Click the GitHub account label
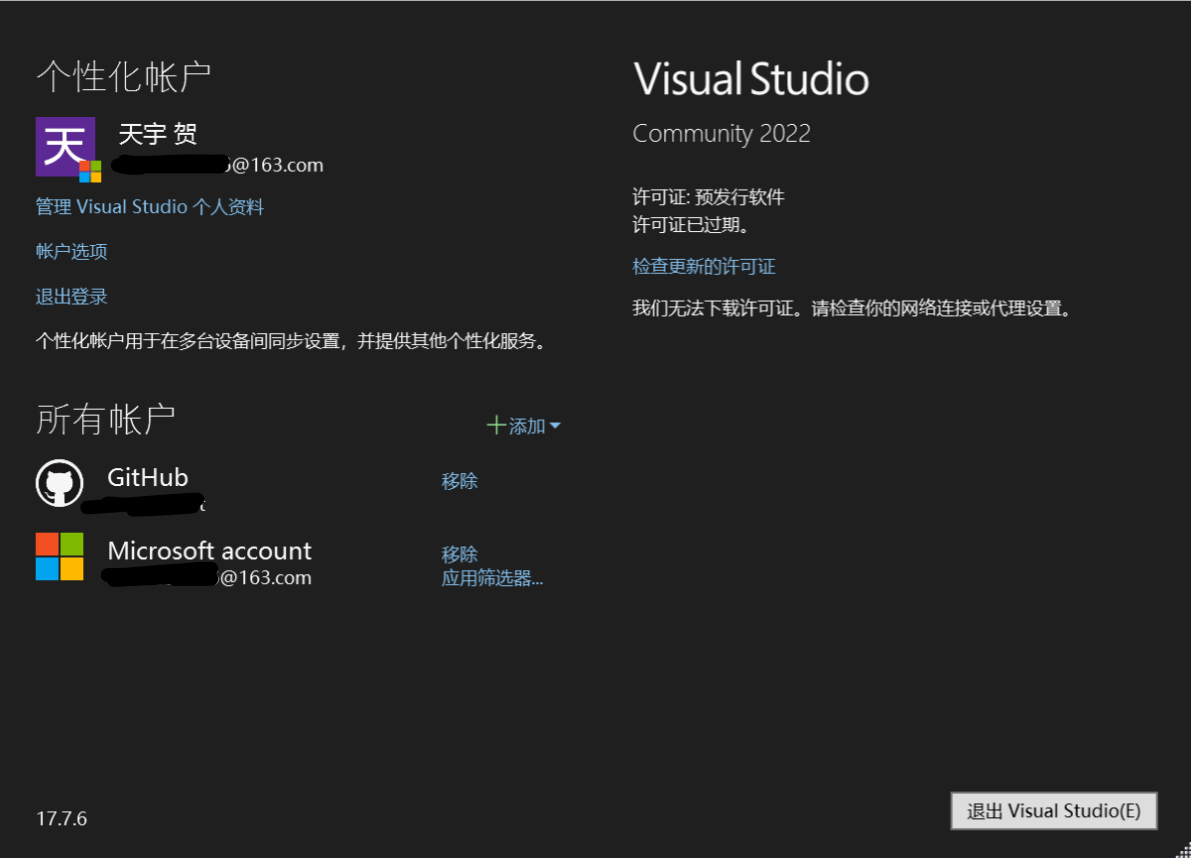This screenshot has height=858, width=1191. click(147, 477)
